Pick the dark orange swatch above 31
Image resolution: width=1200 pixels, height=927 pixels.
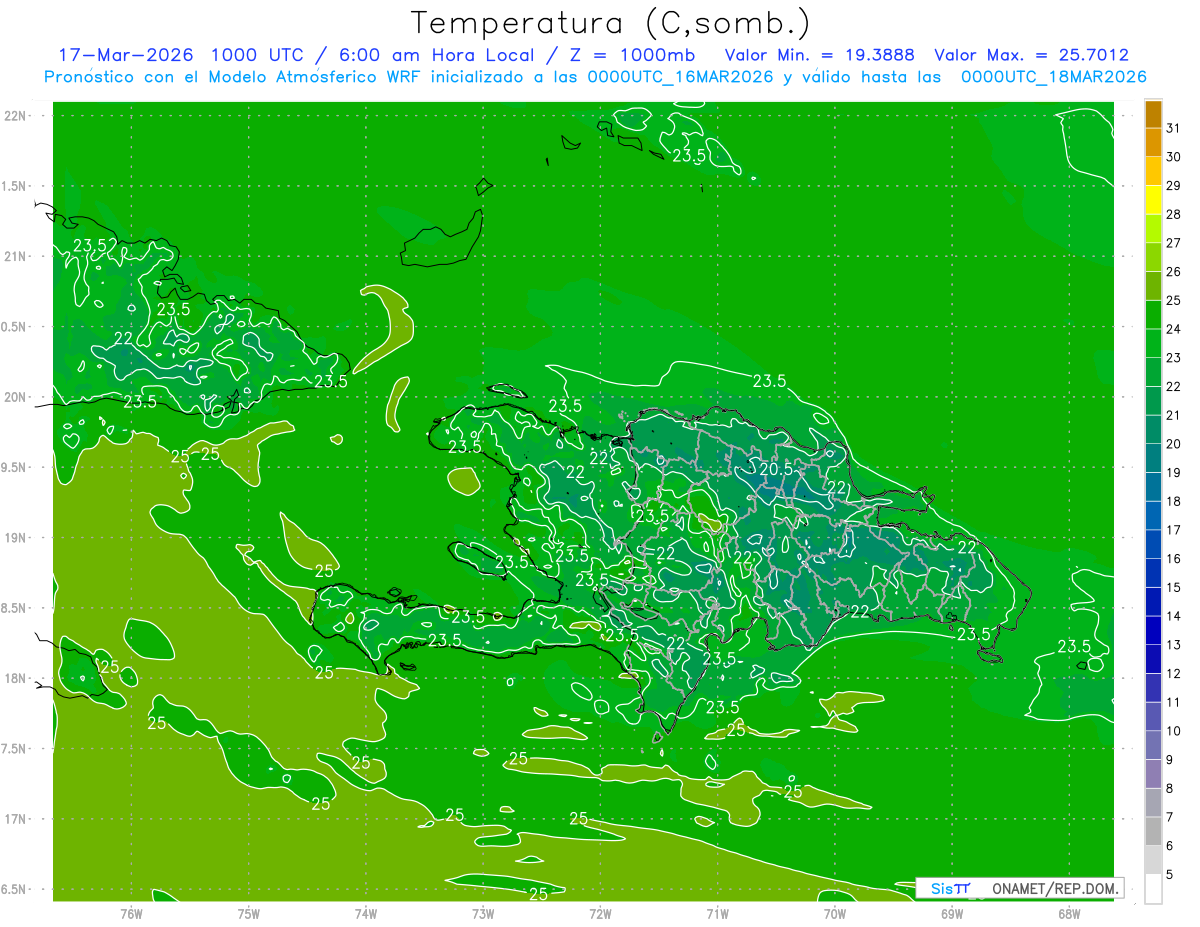click(1153, 114)
